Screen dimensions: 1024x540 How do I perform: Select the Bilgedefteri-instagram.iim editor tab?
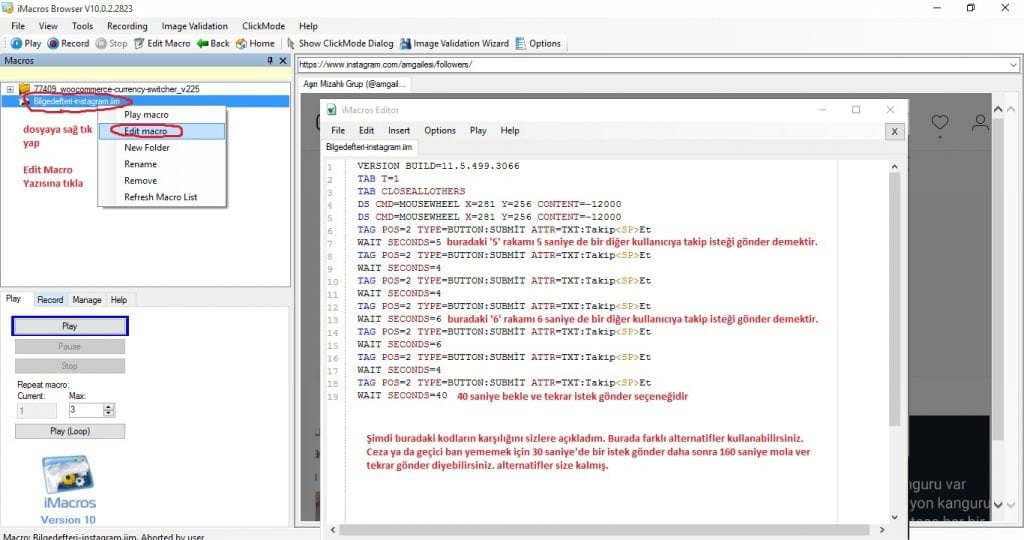coord(369,147)
